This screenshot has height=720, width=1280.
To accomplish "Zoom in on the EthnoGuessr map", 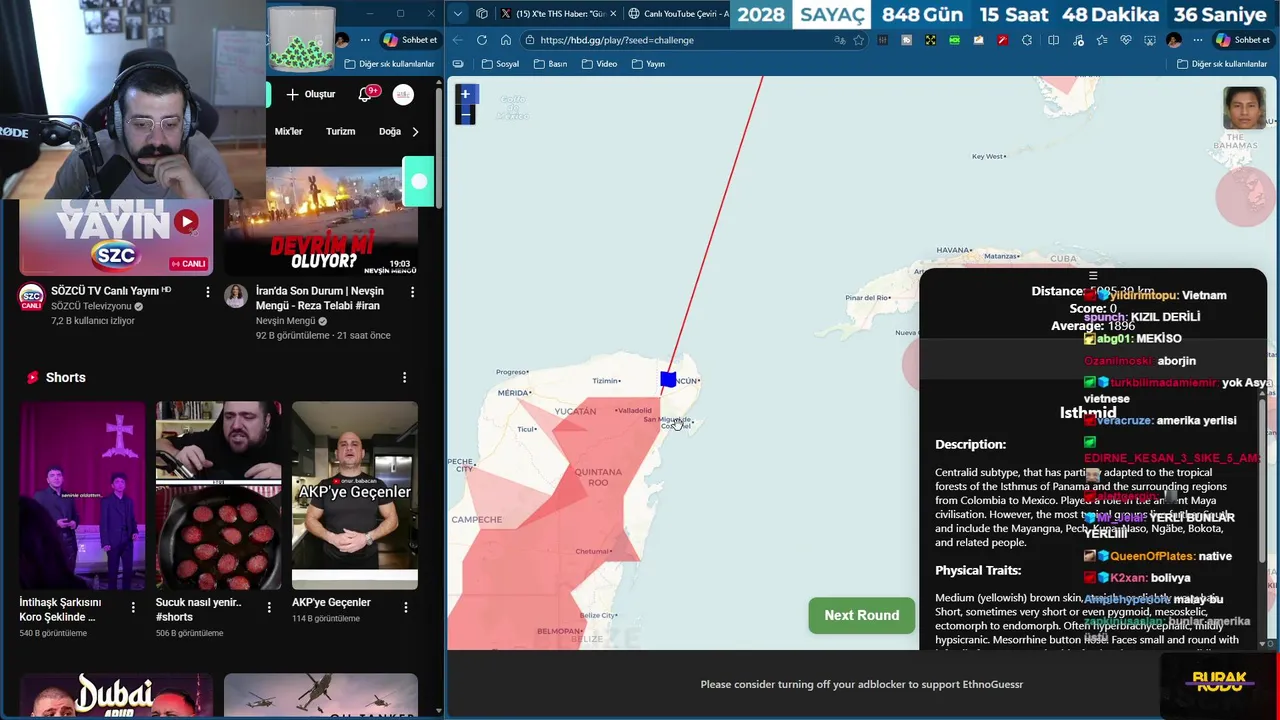I will click(x=465, y=94).
